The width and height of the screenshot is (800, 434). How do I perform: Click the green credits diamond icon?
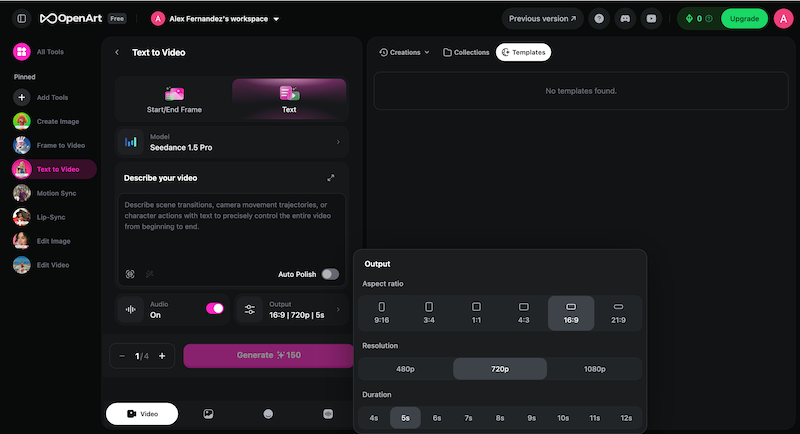(689, 18)
